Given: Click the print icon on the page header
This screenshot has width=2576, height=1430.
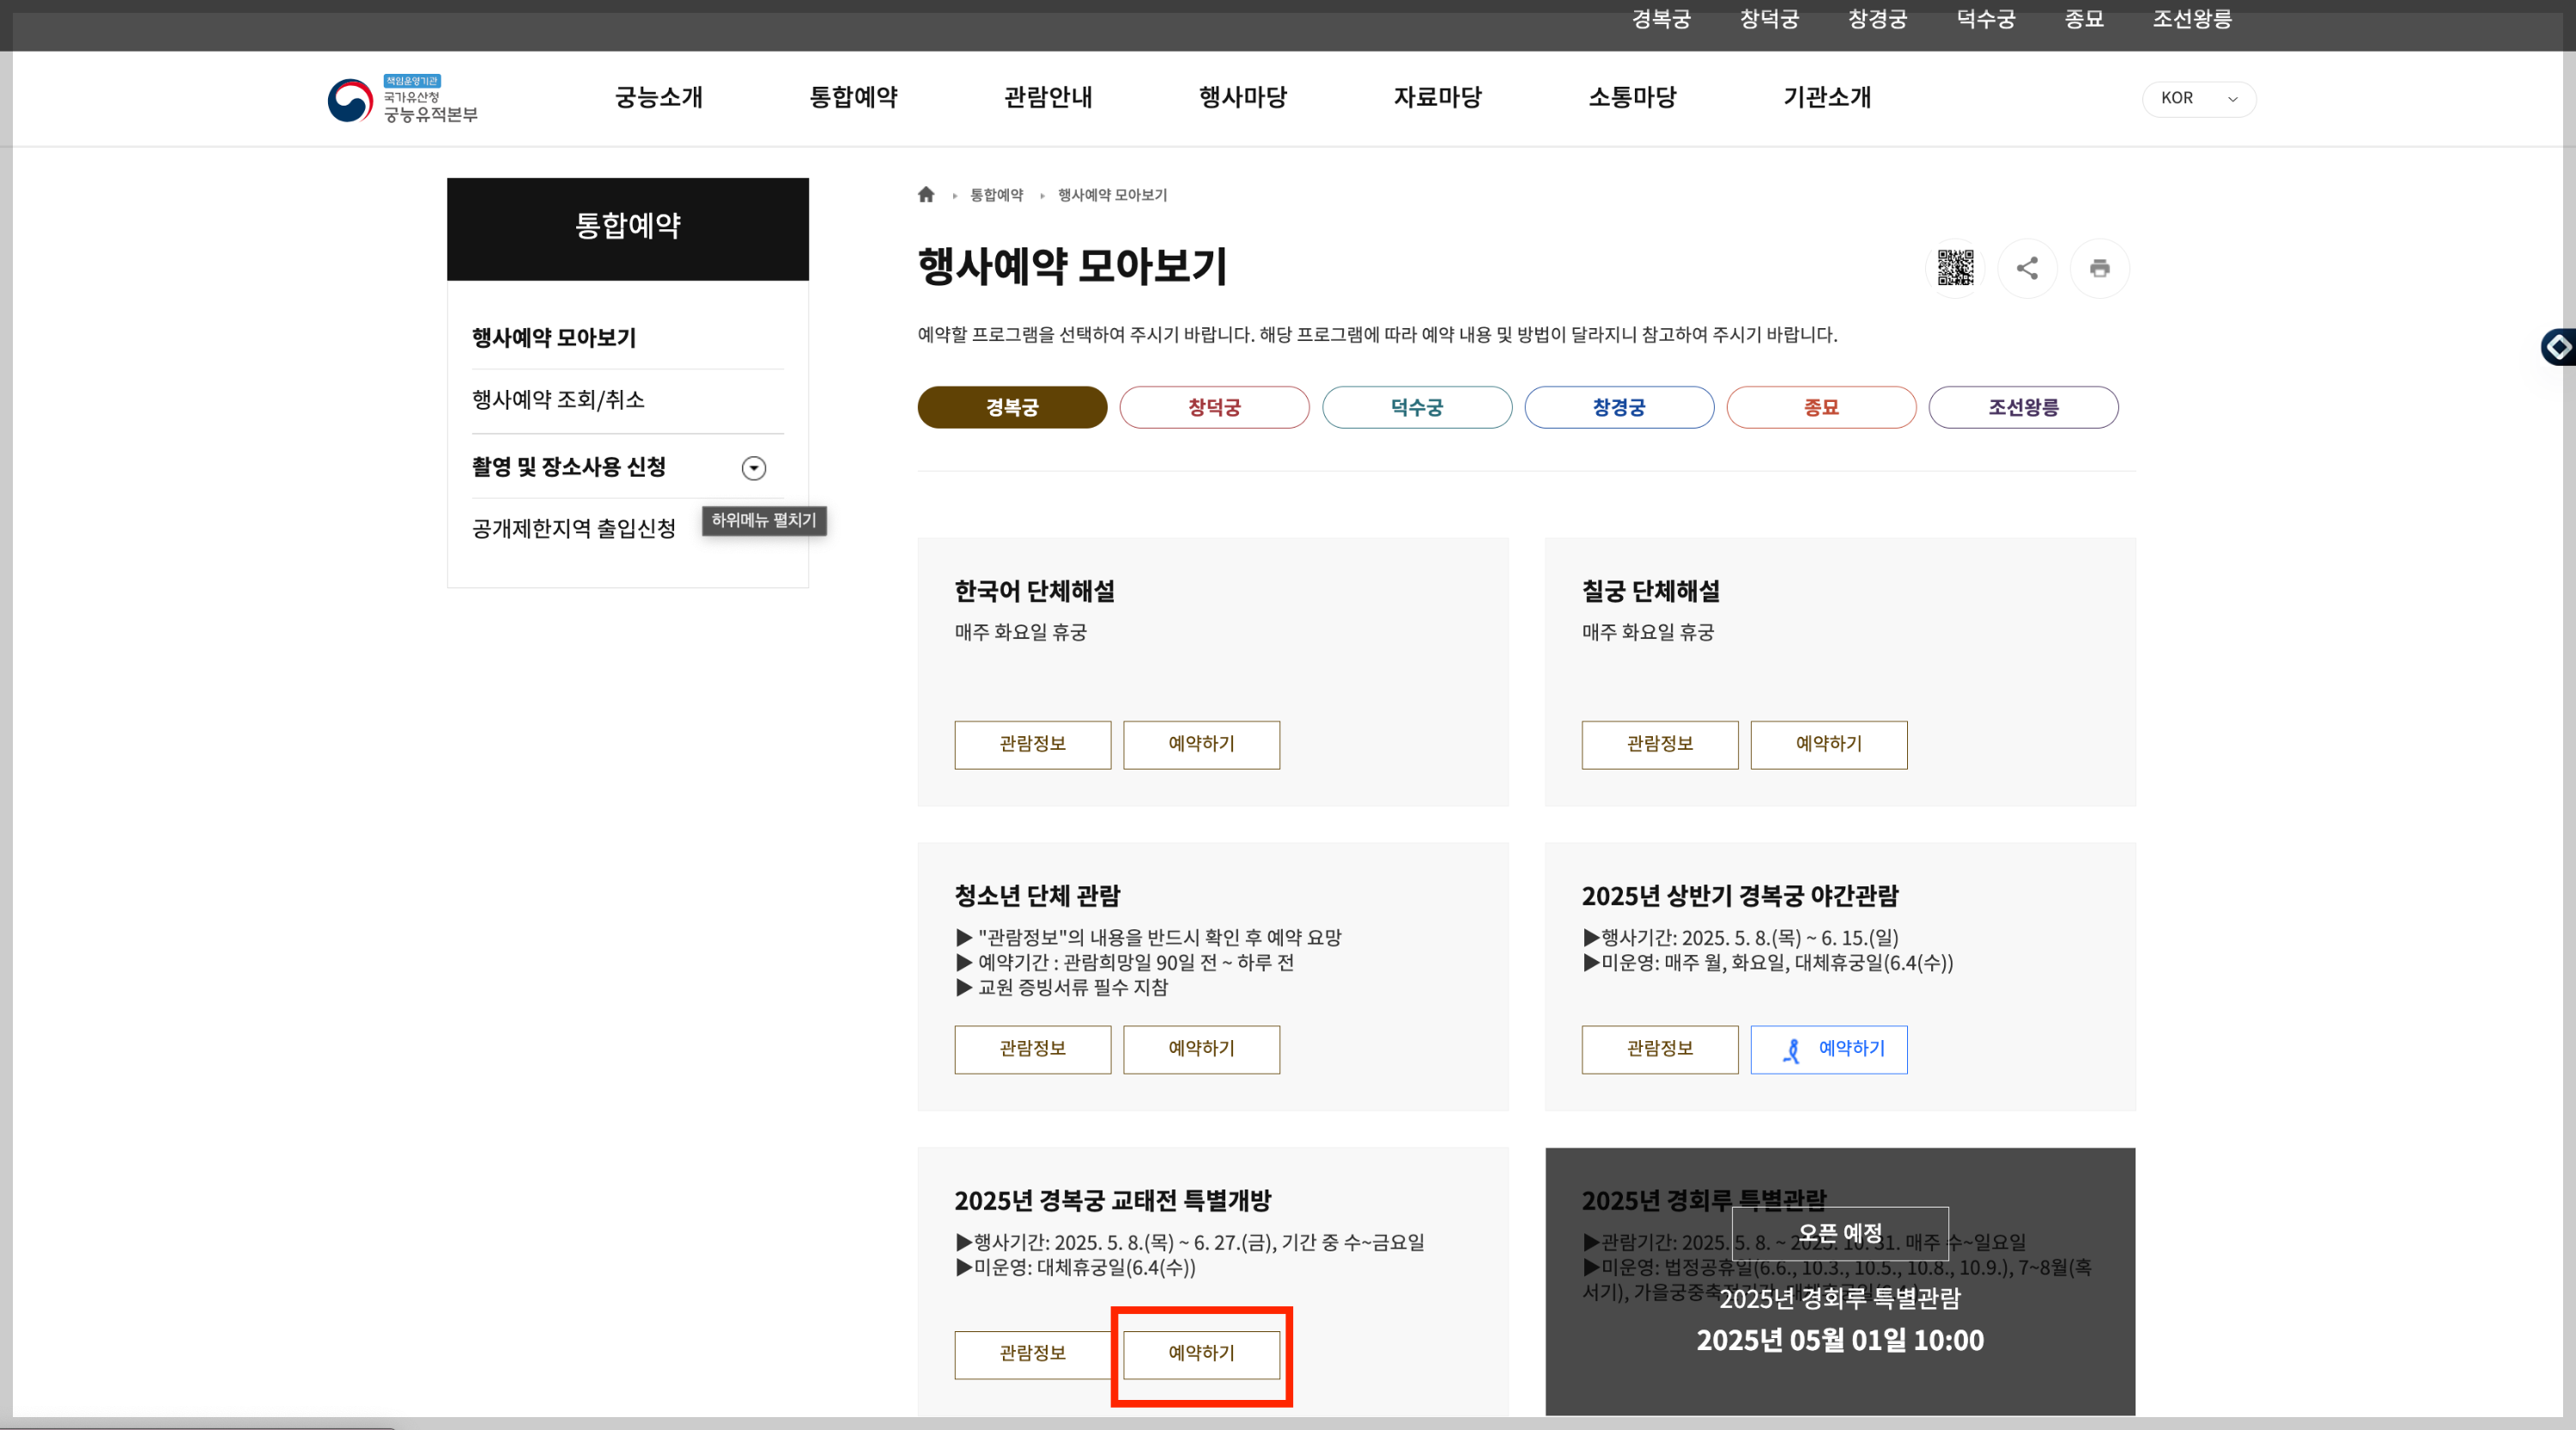Looking at the screenshot, I should [x=2100, y=268].
